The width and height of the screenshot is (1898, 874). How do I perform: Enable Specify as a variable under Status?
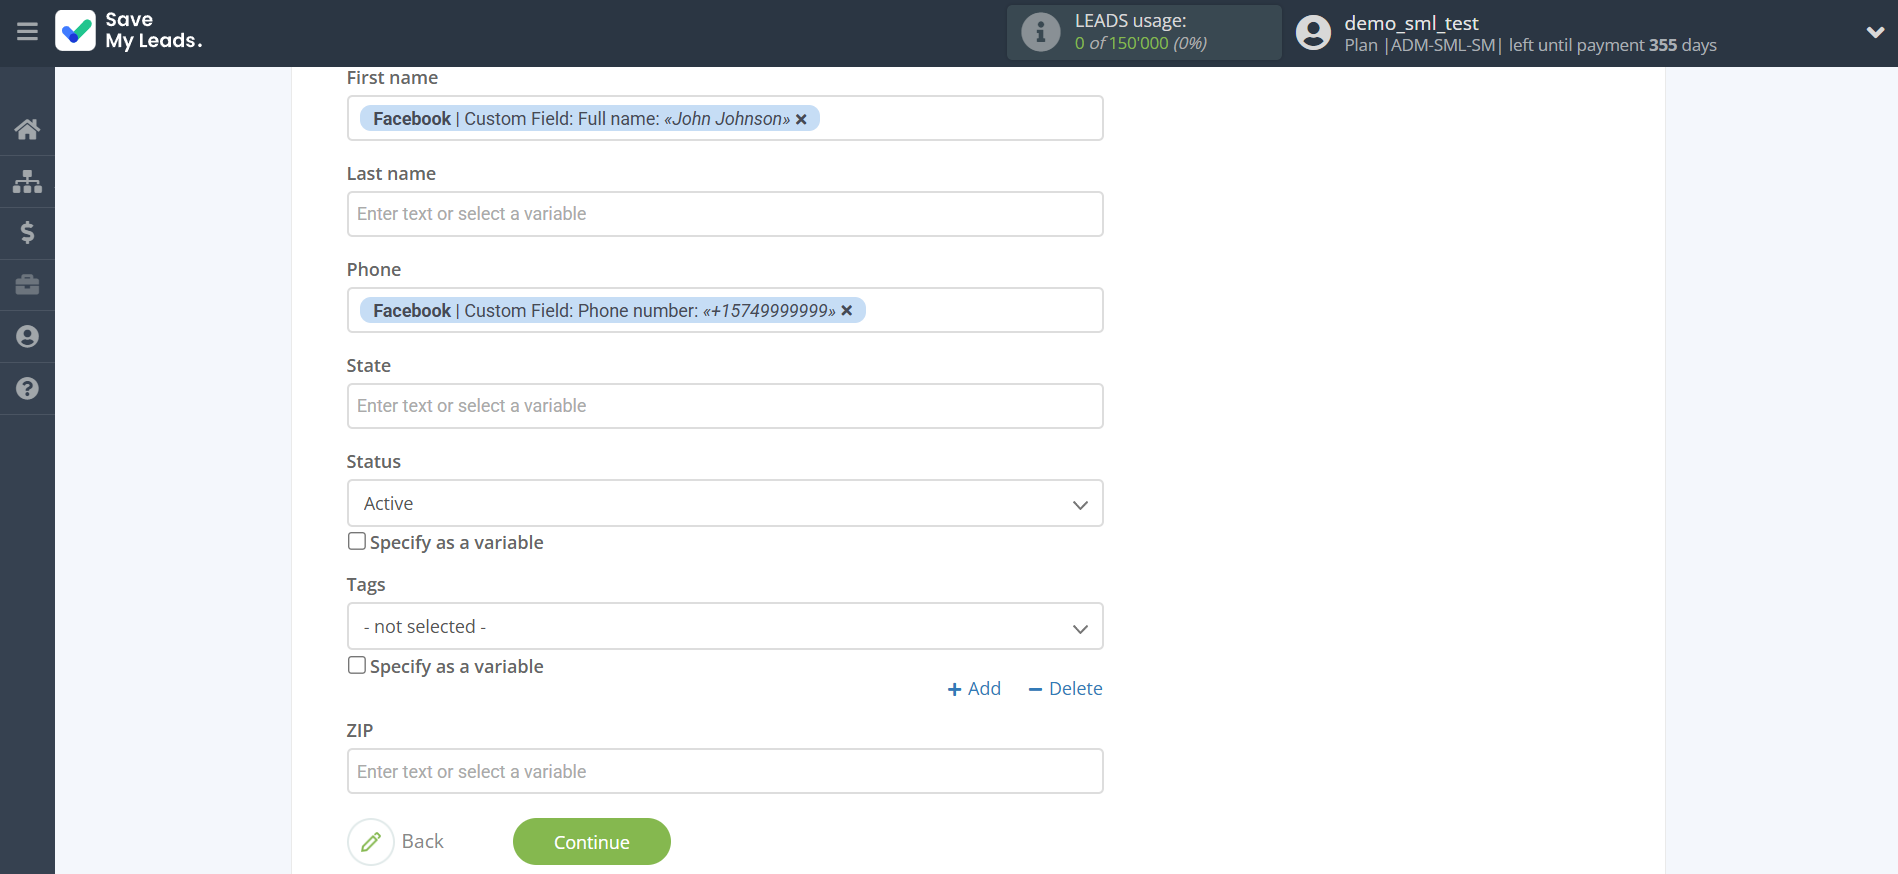(x=357, y=542)
